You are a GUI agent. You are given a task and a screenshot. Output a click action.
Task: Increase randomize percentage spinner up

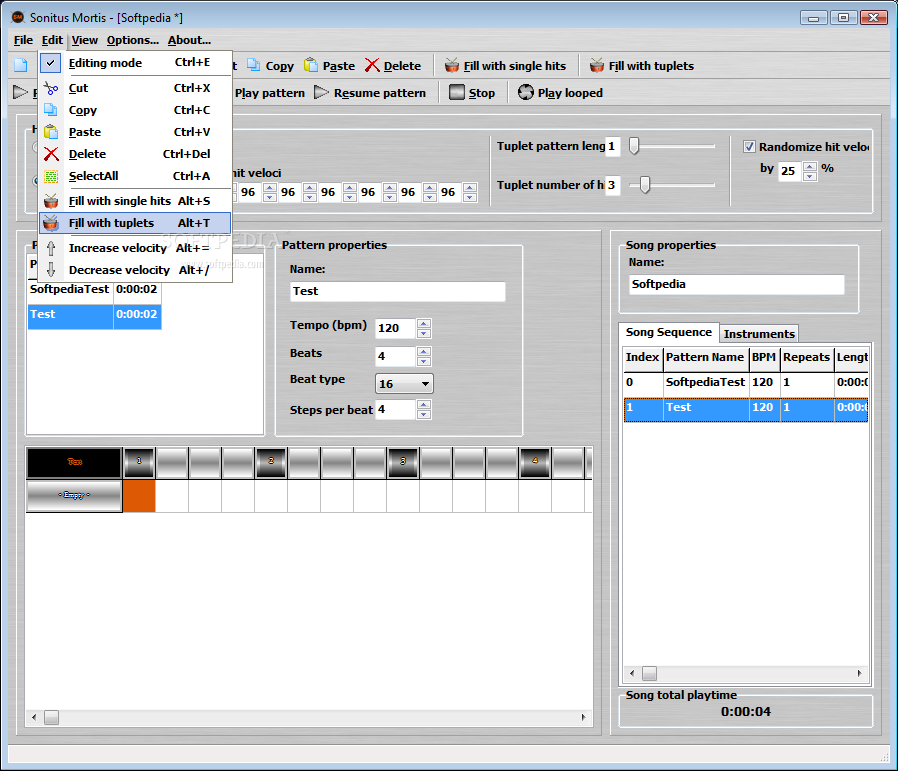coord(810,166)
